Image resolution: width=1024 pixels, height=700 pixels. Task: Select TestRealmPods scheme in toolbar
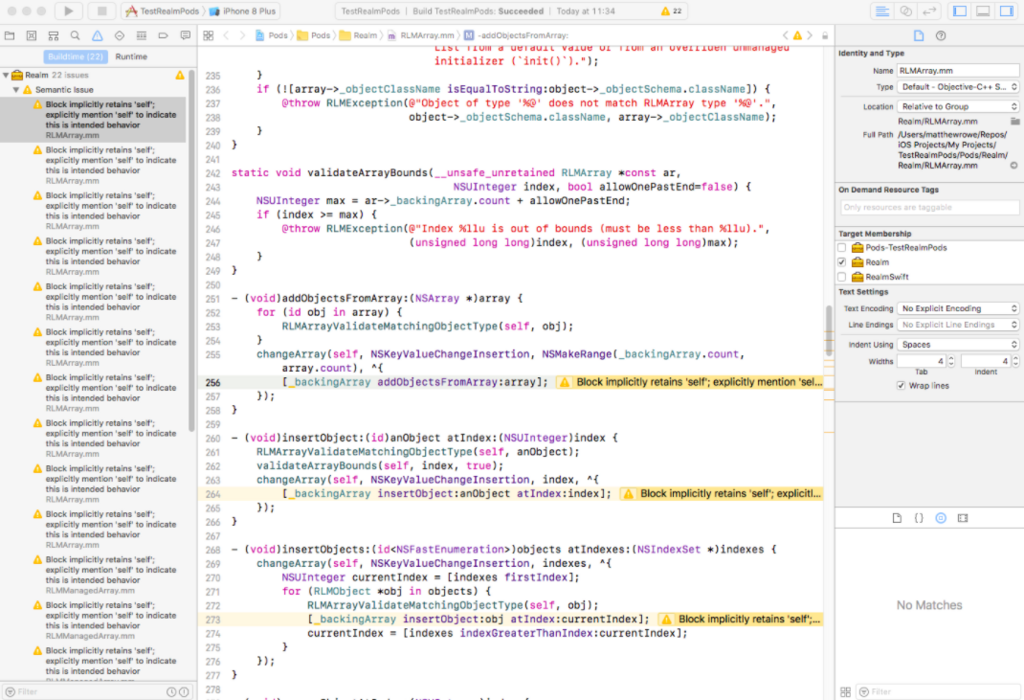(x=163, y=11)
